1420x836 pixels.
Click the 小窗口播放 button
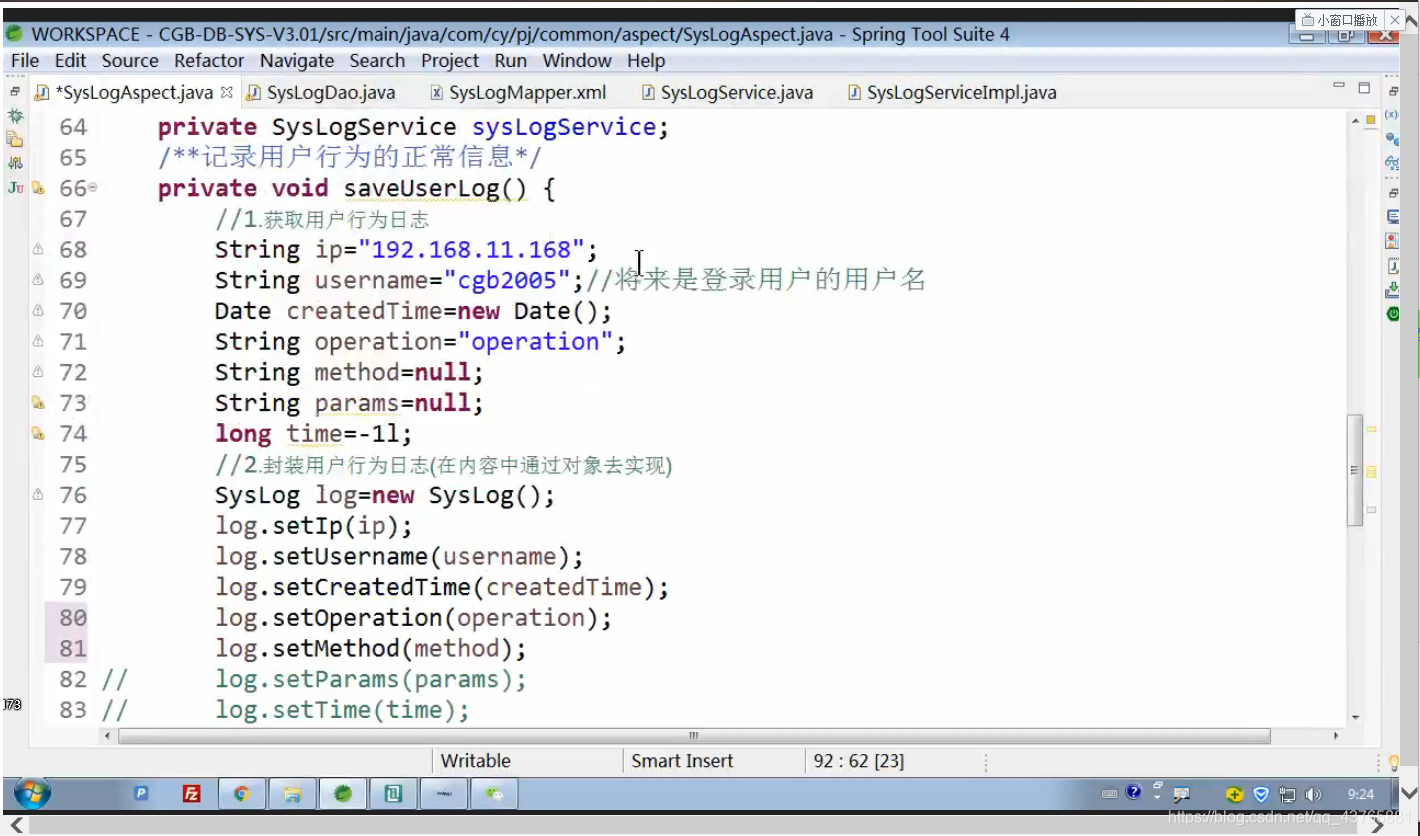click(x=1338, y=20)
